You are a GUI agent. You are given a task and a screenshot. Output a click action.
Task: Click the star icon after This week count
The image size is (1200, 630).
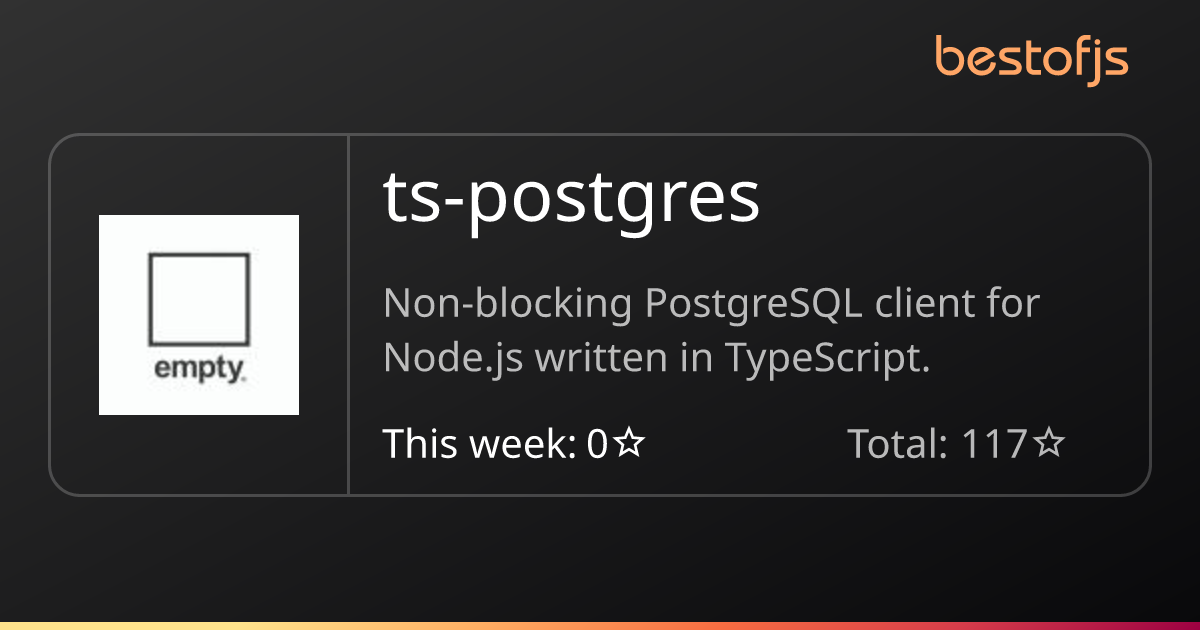pos(628,444)
